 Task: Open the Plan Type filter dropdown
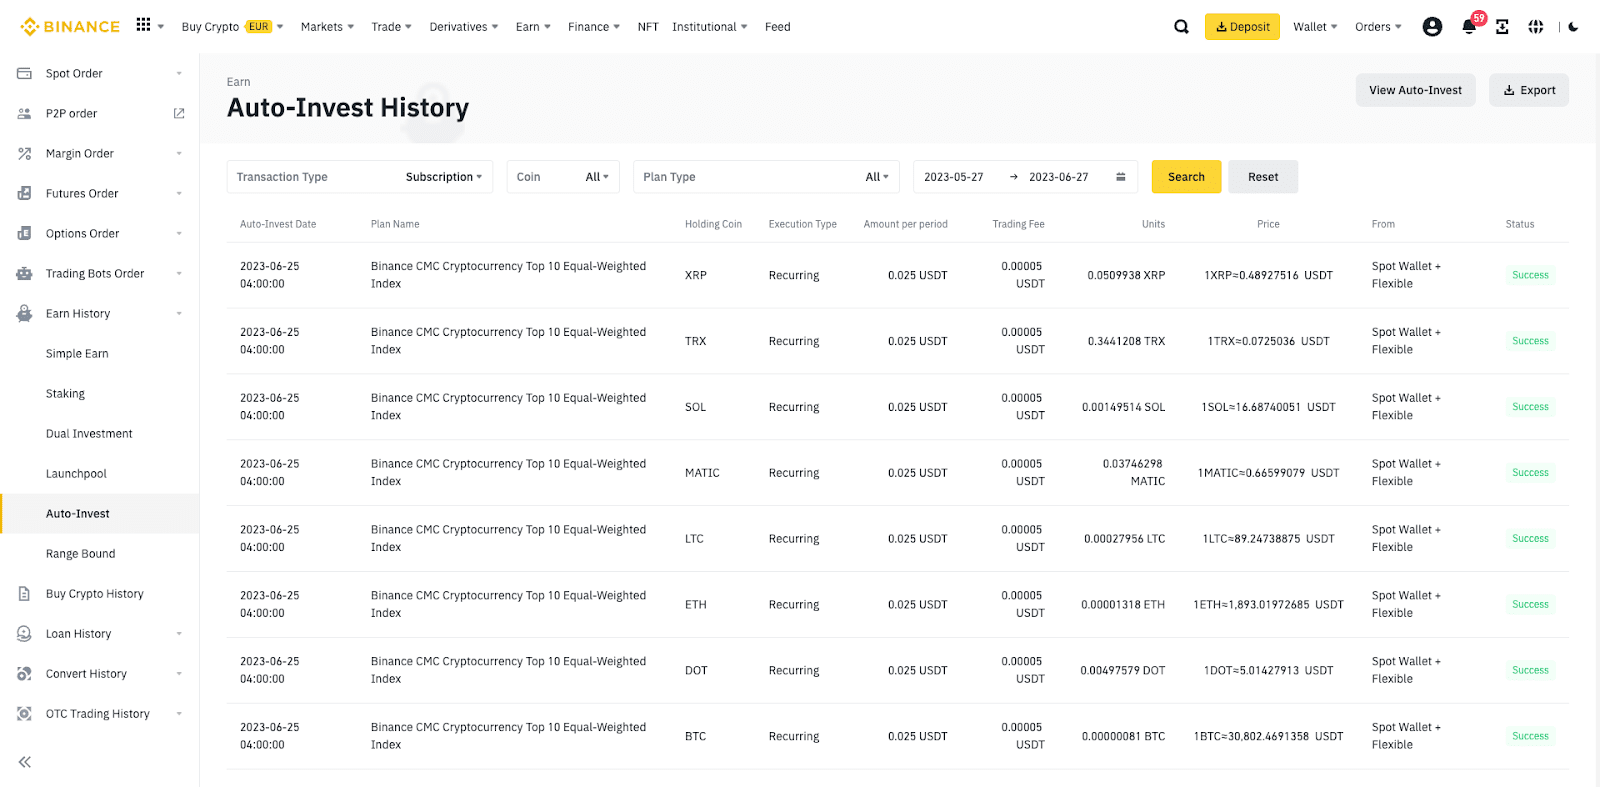click(x=766, y=177)
